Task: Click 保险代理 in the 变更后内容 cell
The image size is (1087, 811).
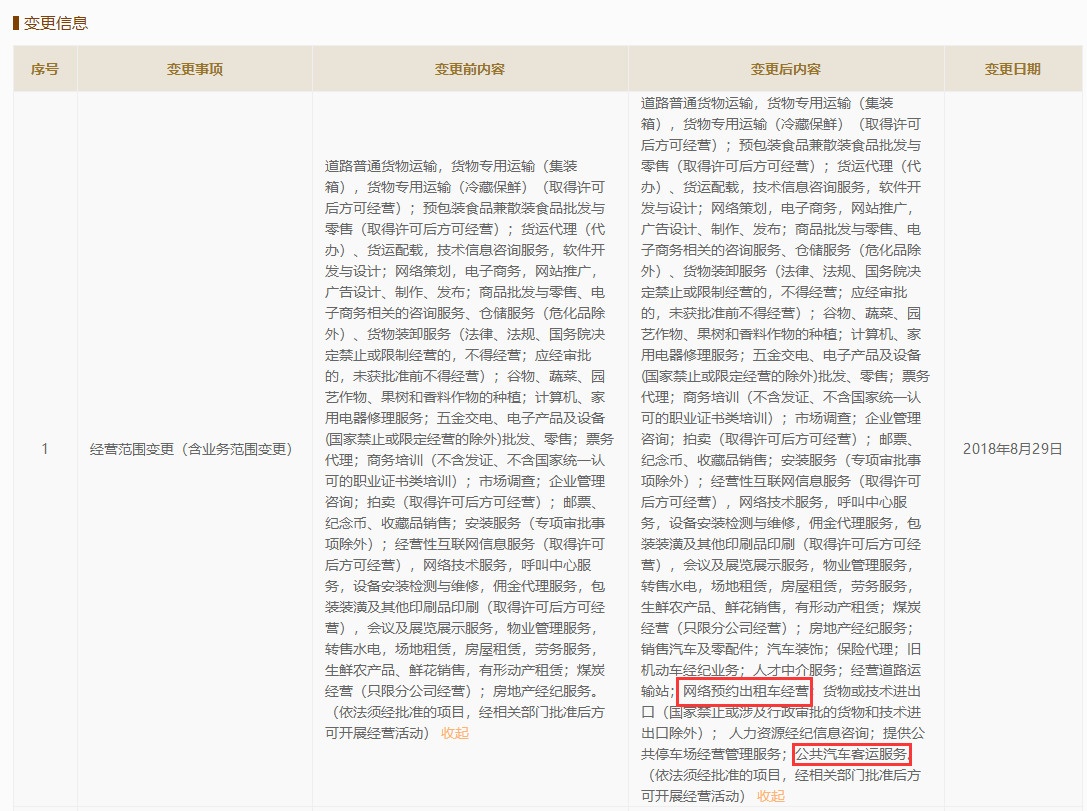Action: [x=870, y=649]
